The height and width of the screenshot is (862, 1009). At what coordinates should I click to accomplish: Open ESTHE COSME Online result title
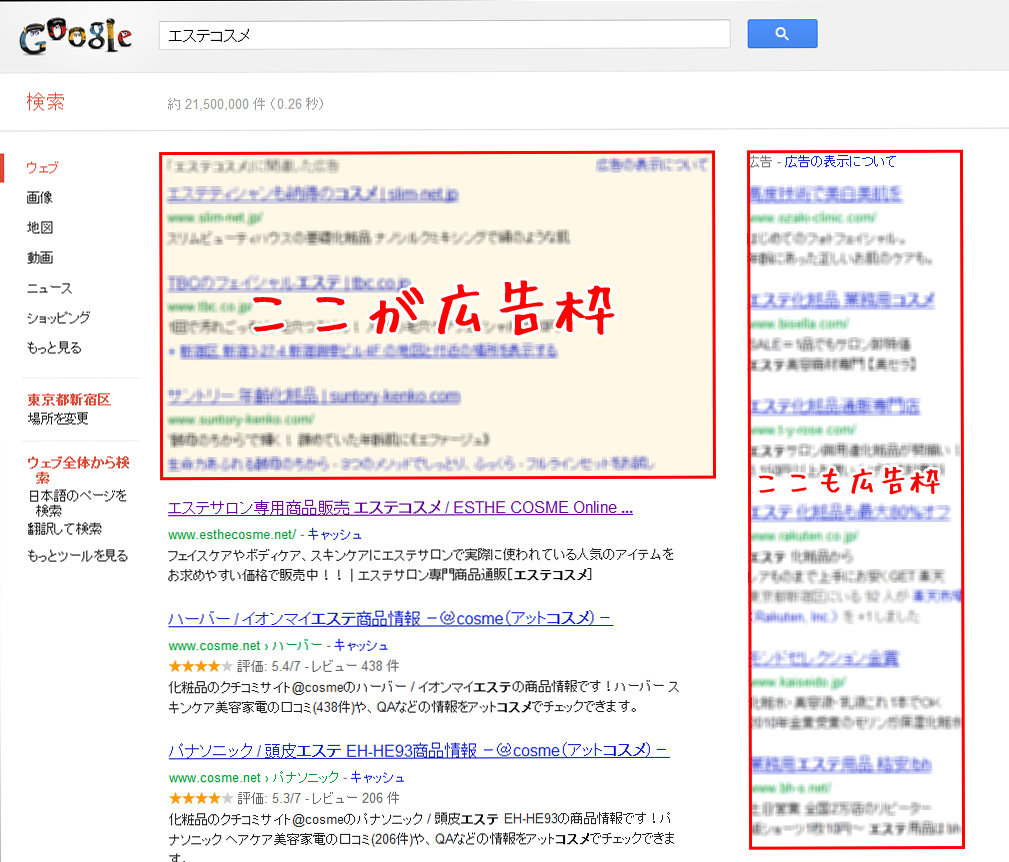click(400, 507)
